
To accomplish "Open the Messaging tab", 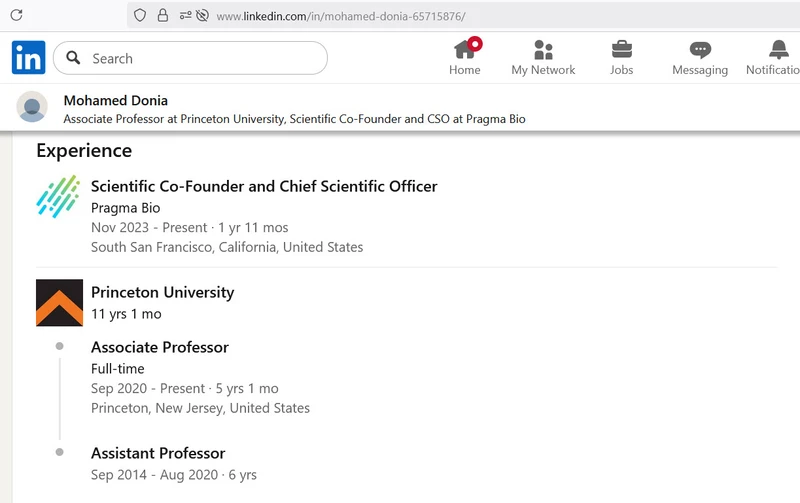I will (700, 57).
